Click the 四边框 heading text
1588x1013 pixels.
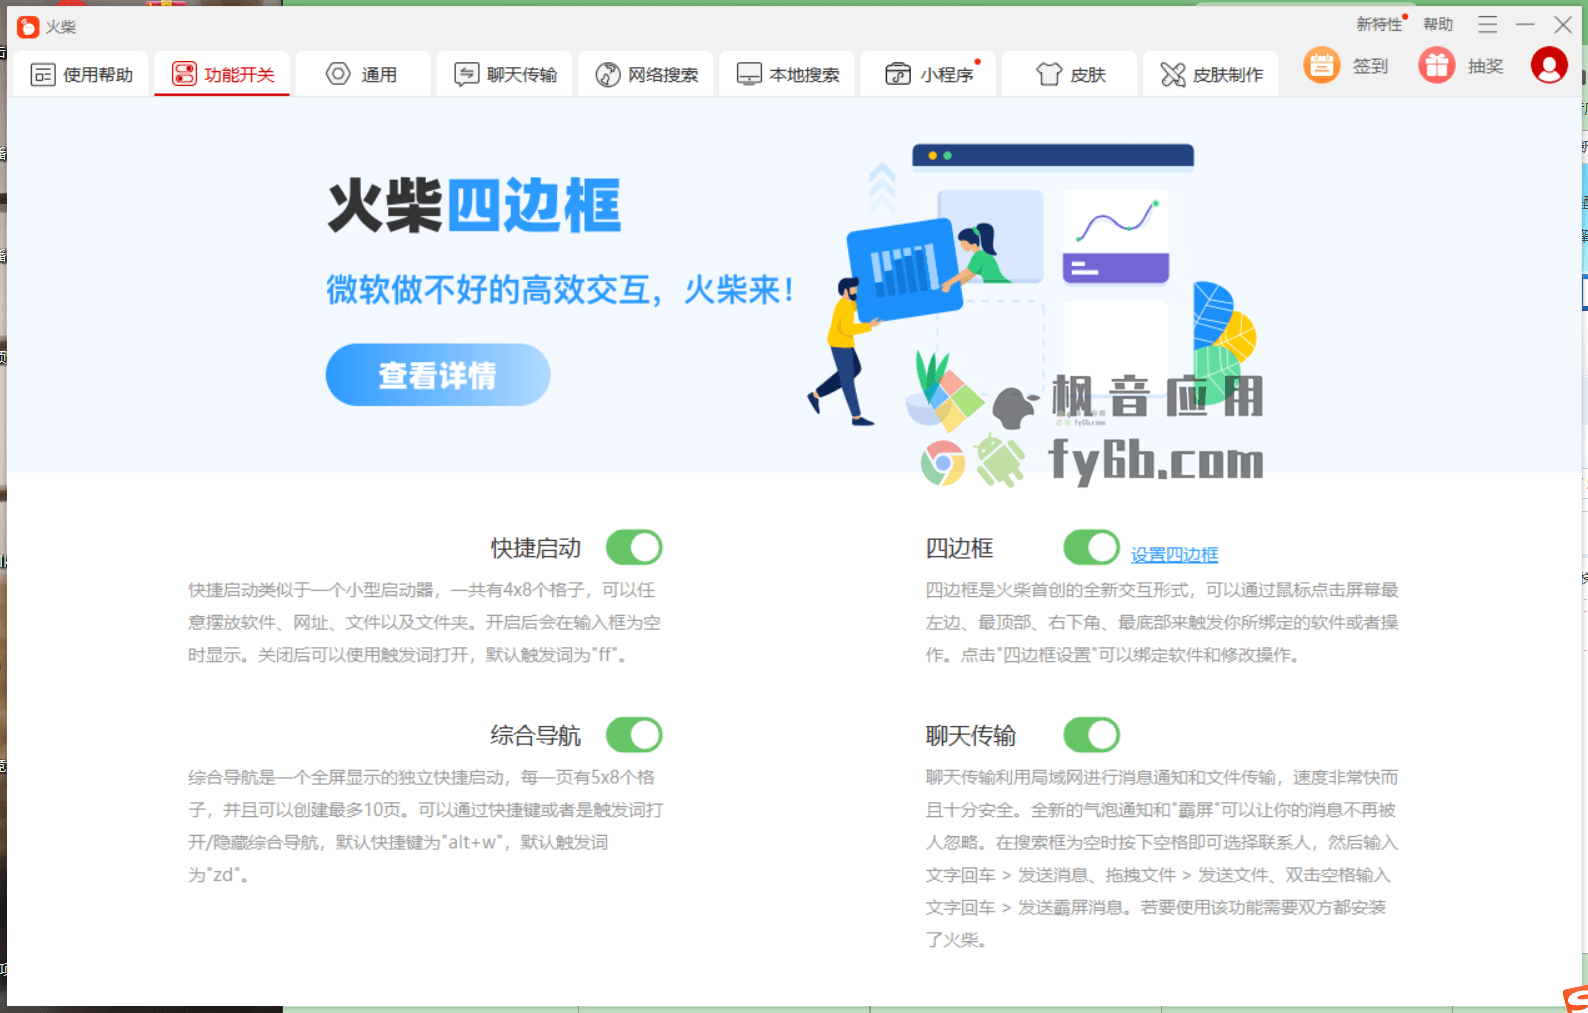coord(959,548)
